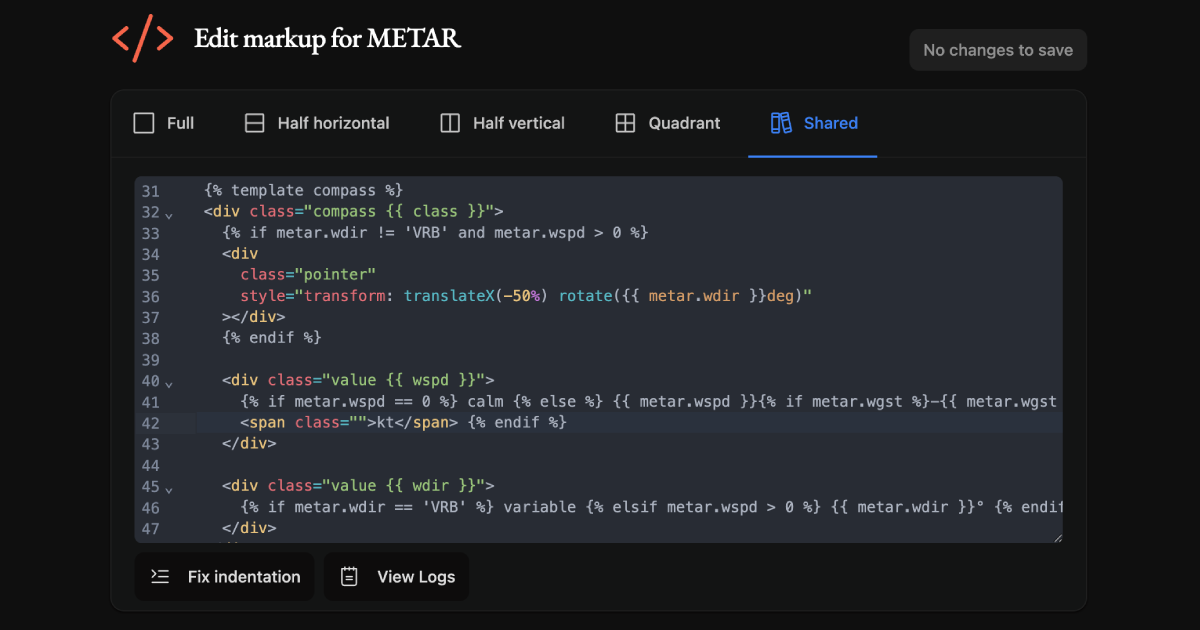This screenshot has height=630, width=1200.
Task: Switch to the Half vertical tab
Action: [502, 123]
